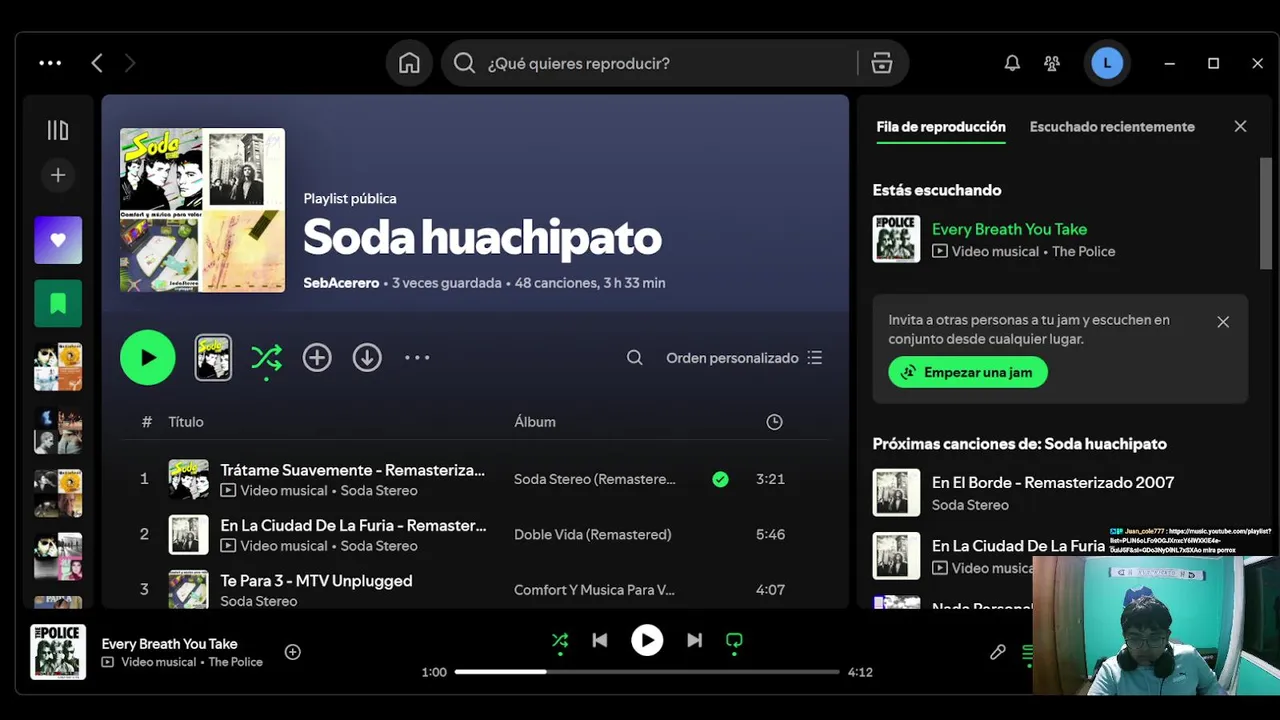Go forward with the right arrow
Screen dimensions: 1280x720
(129, 63)
